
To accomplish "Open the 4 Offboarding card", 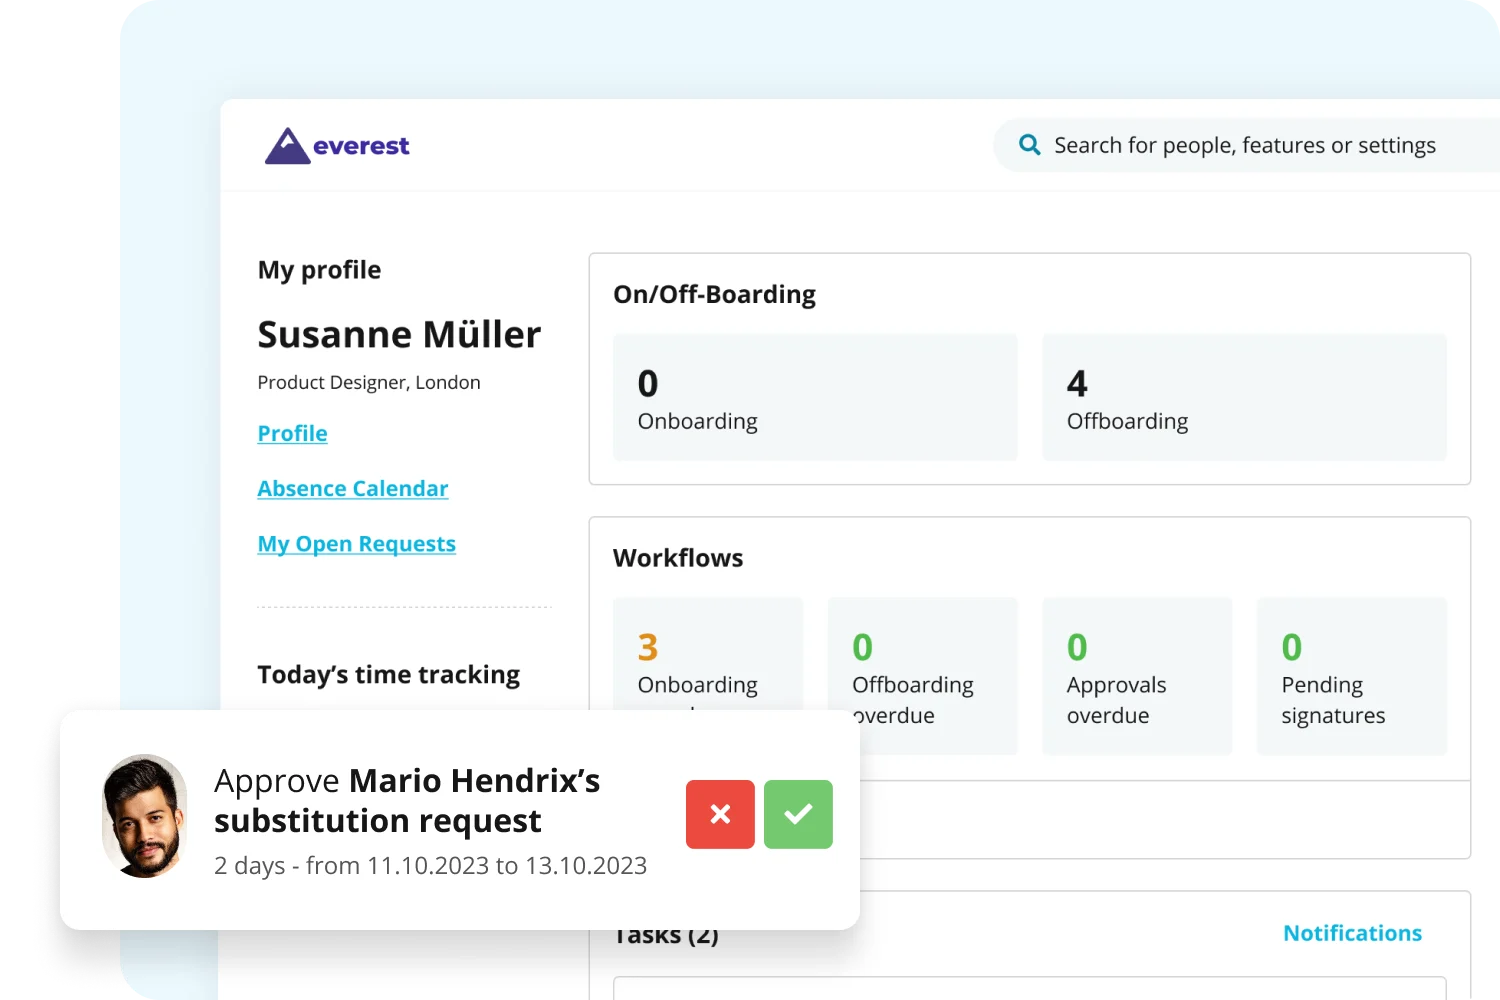I will click(x=1244, y=397).
